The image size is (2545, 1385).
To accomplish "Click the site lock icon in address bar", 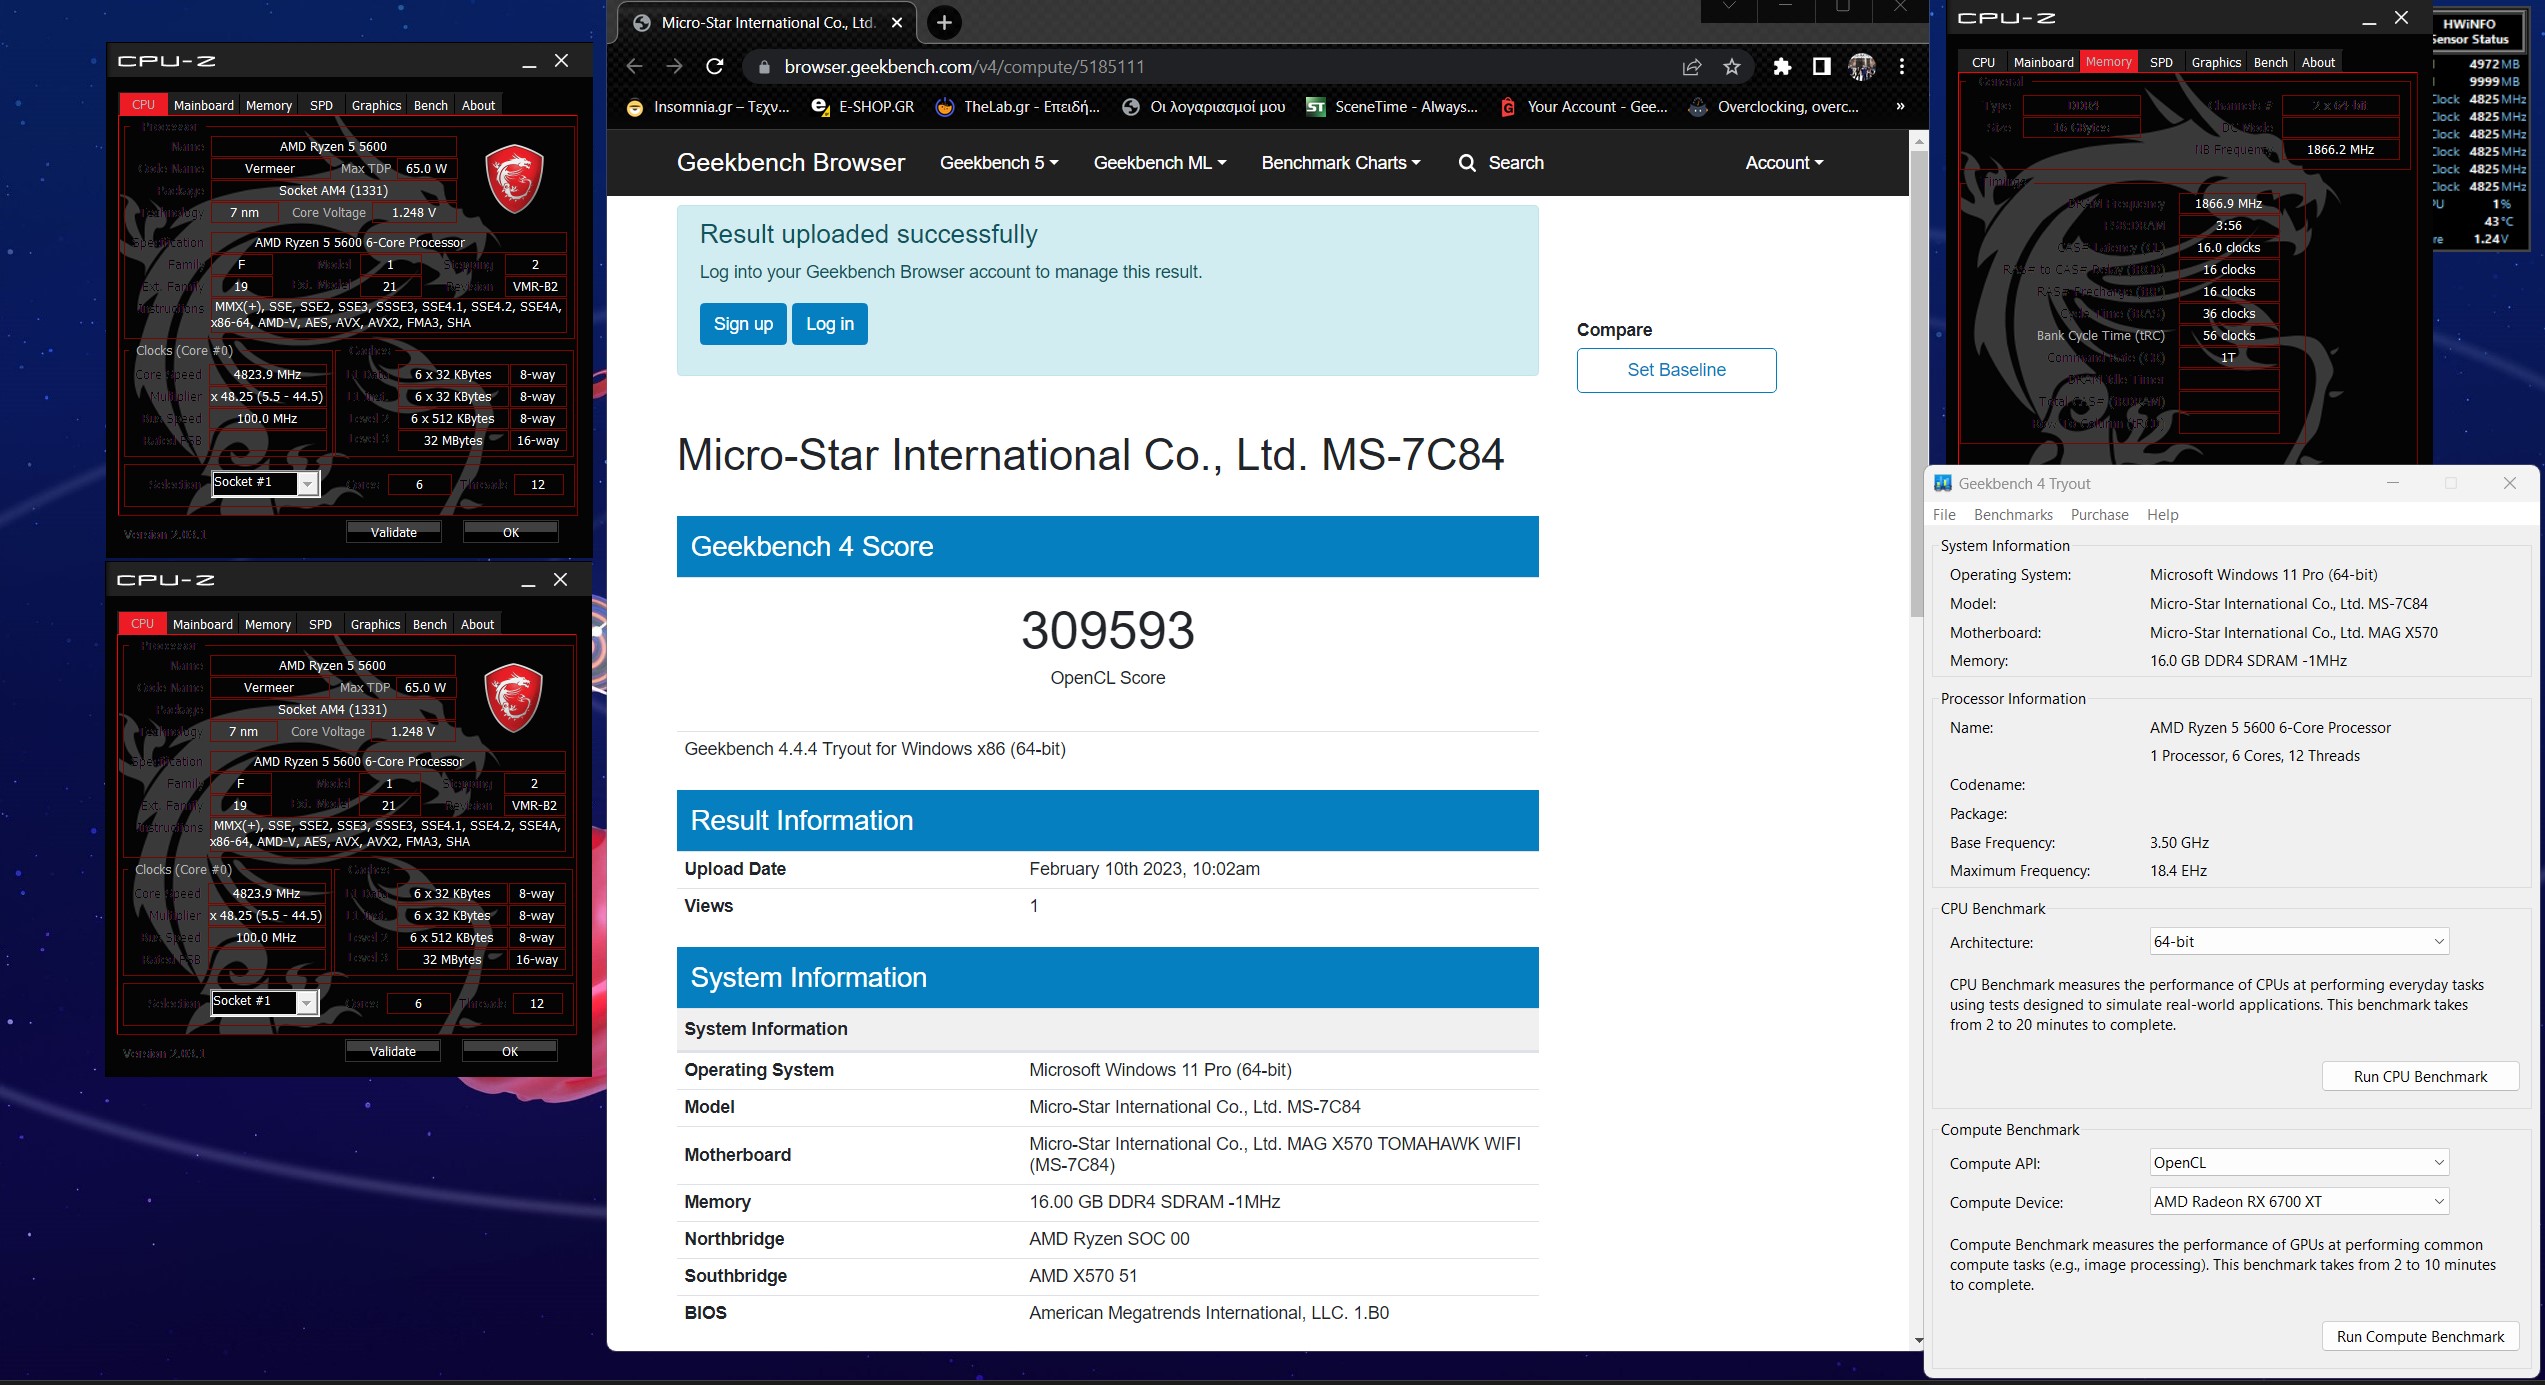I will pos(765,67).
